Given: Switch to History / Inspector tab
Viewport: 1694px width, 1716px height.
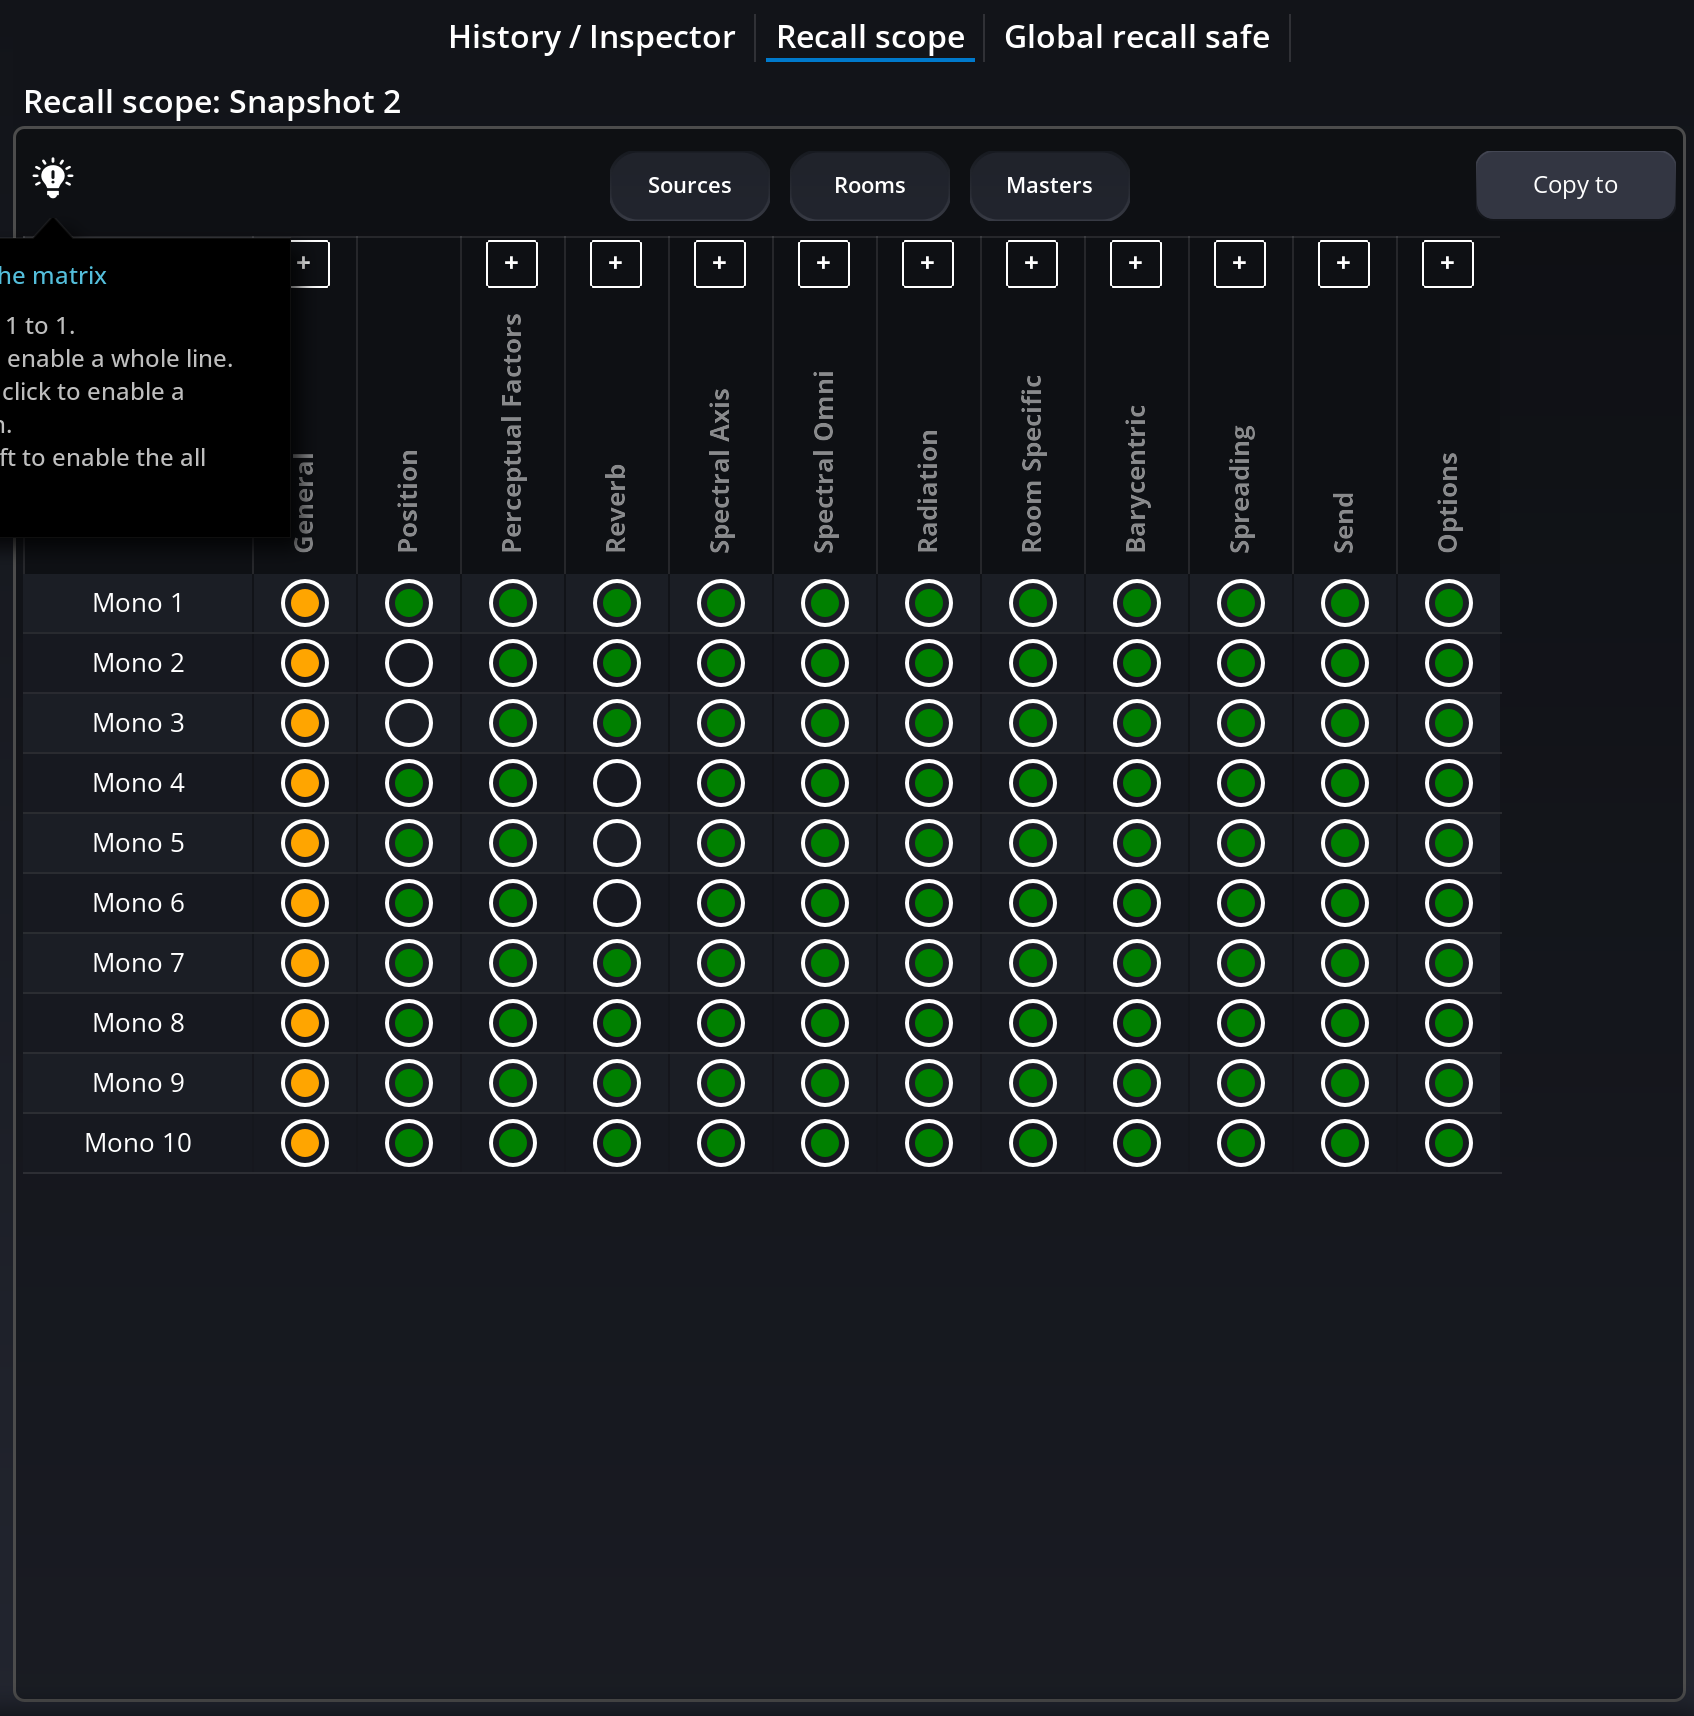Looking at the screenshot, I should (x=591, y=37).
